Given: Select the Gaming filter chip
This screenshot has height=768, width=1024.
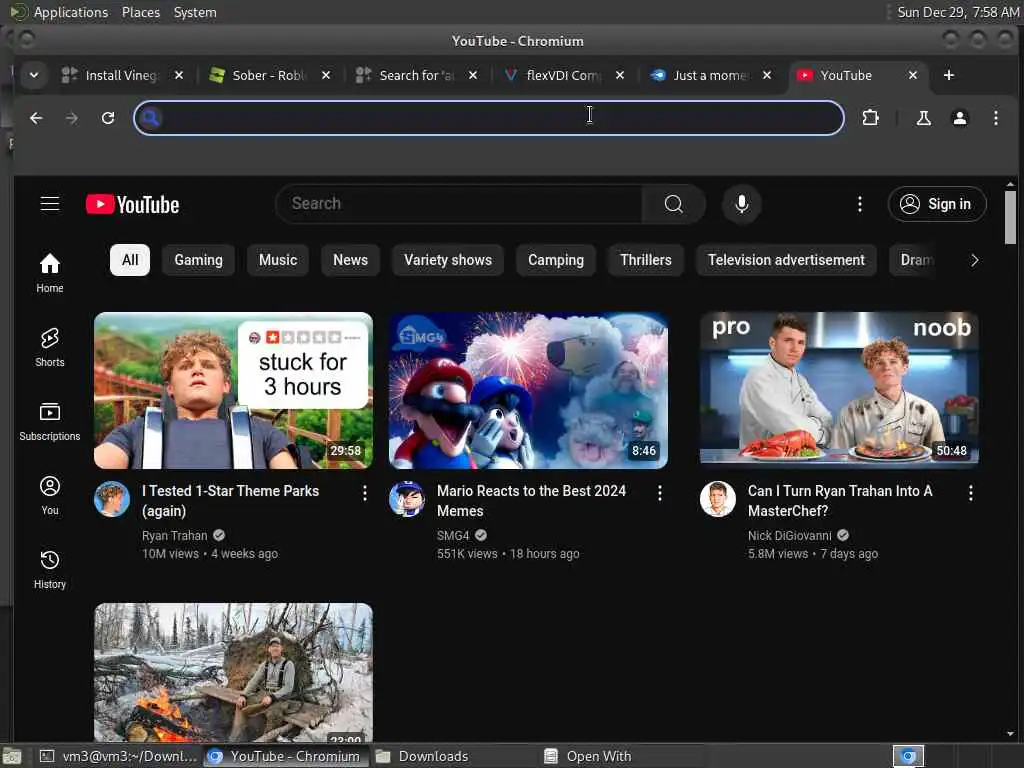Looking at the screenshot, I should tap(199, 260).
